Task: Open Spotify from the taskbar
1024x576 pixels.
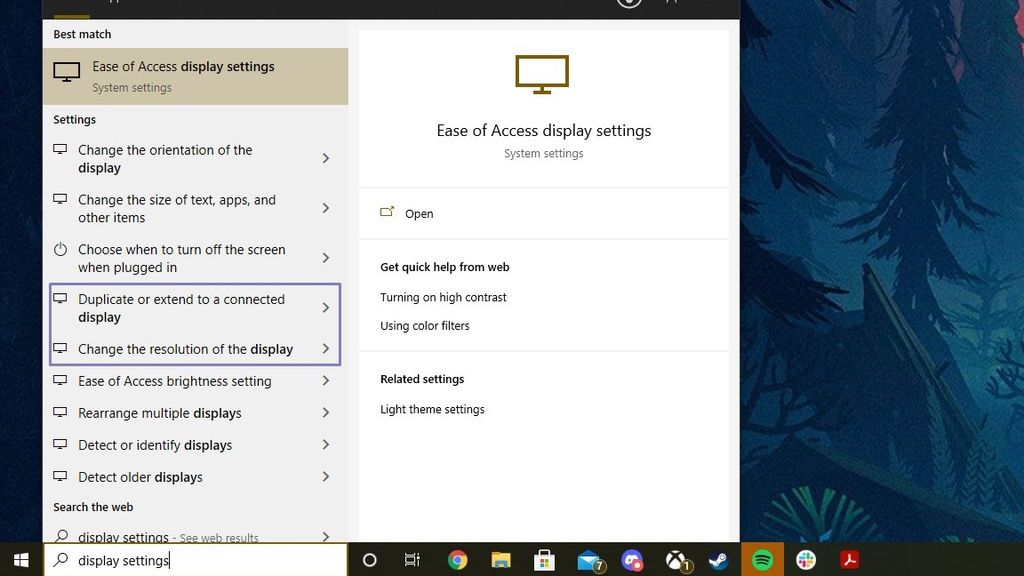Action: (x=762, y=560)
